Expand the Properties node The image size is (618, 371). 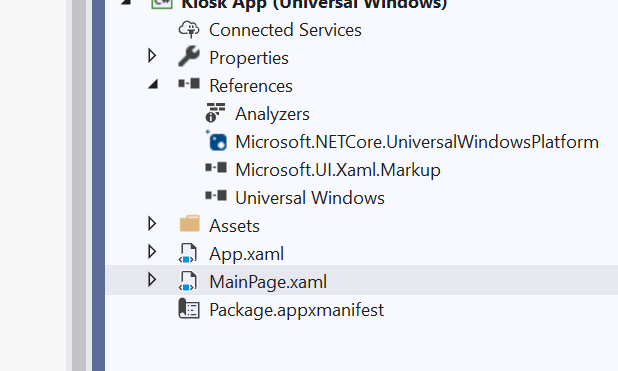point(152,56)
